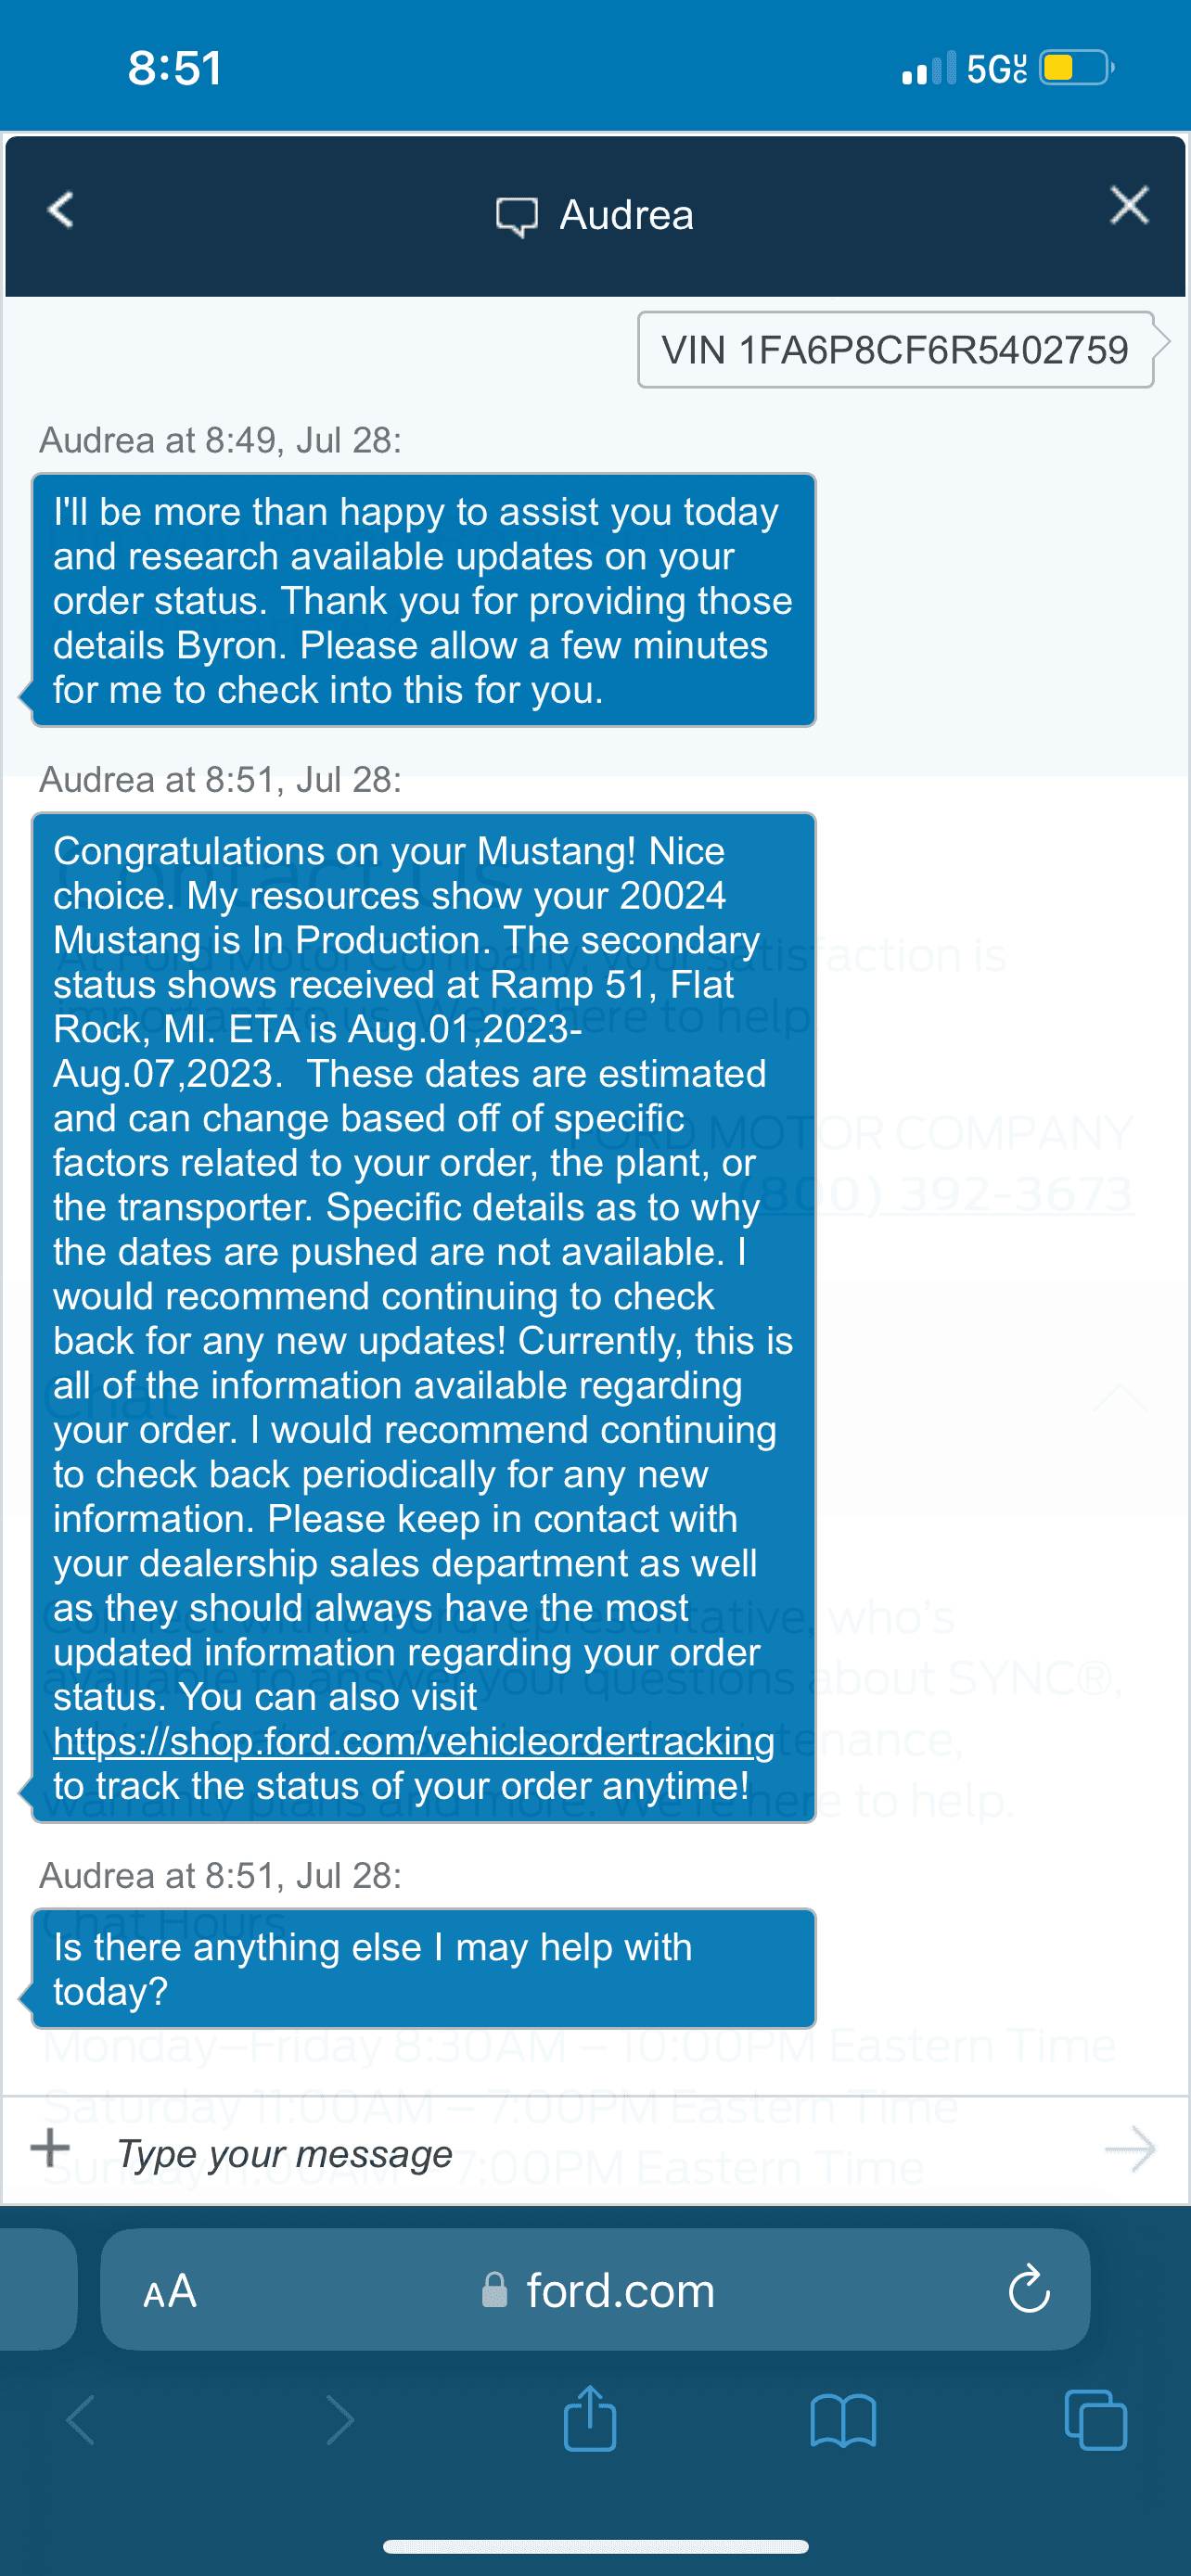Open the vehicleordertracking link
The image size is (1191, 2576).
tap(413, 1741)
